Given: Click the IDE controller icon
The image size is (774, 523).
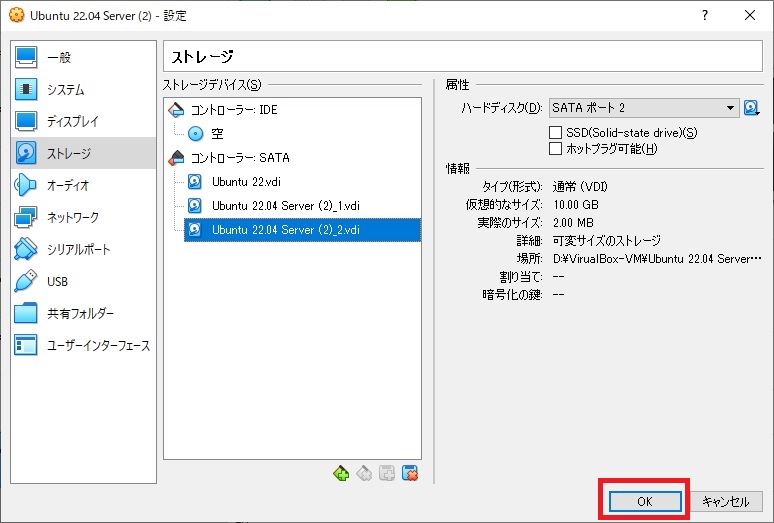Looking at the screenshot, I should pyautogui.click(x=176, y=110).
